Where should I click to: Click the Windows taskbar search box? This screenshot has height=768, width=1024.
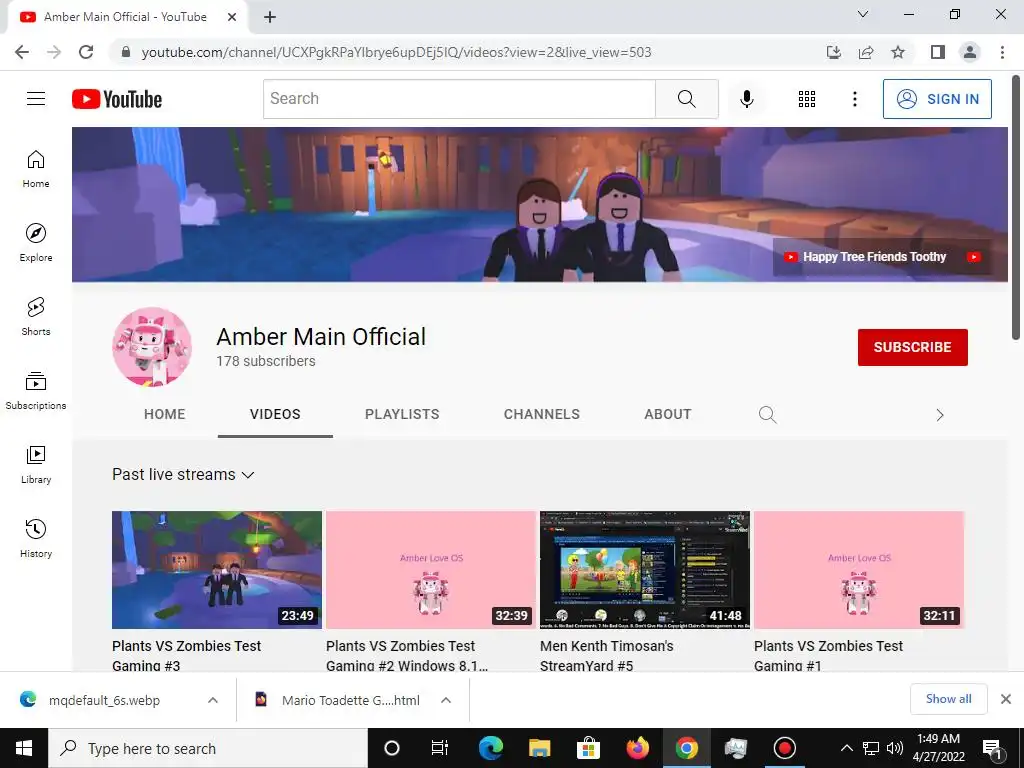208,748
